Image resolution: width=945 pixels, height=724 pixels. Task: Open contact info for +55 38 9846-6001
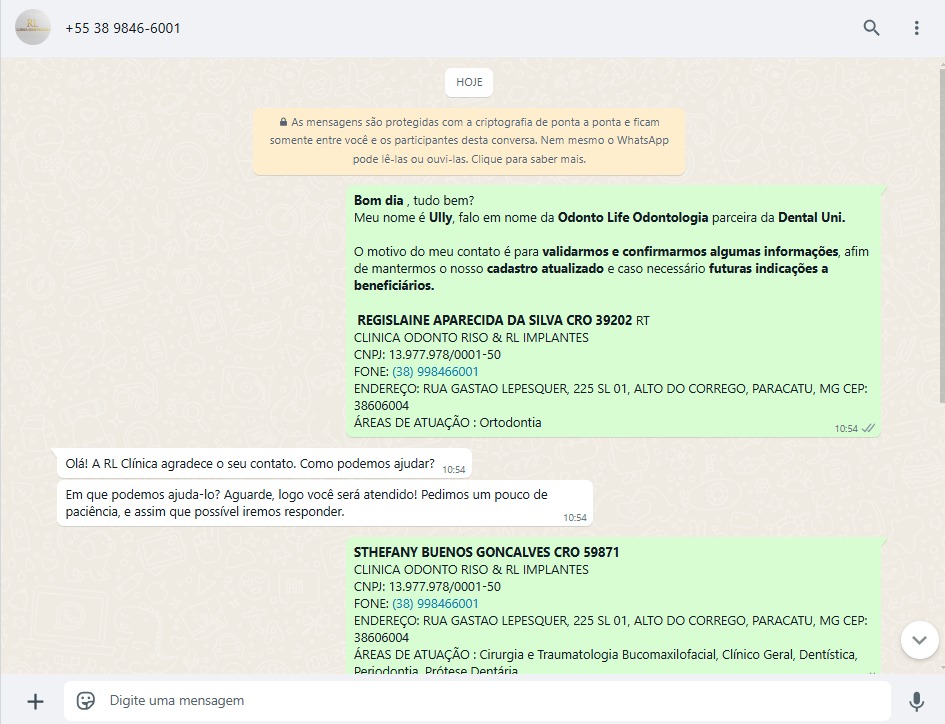[x=123, y=28]
